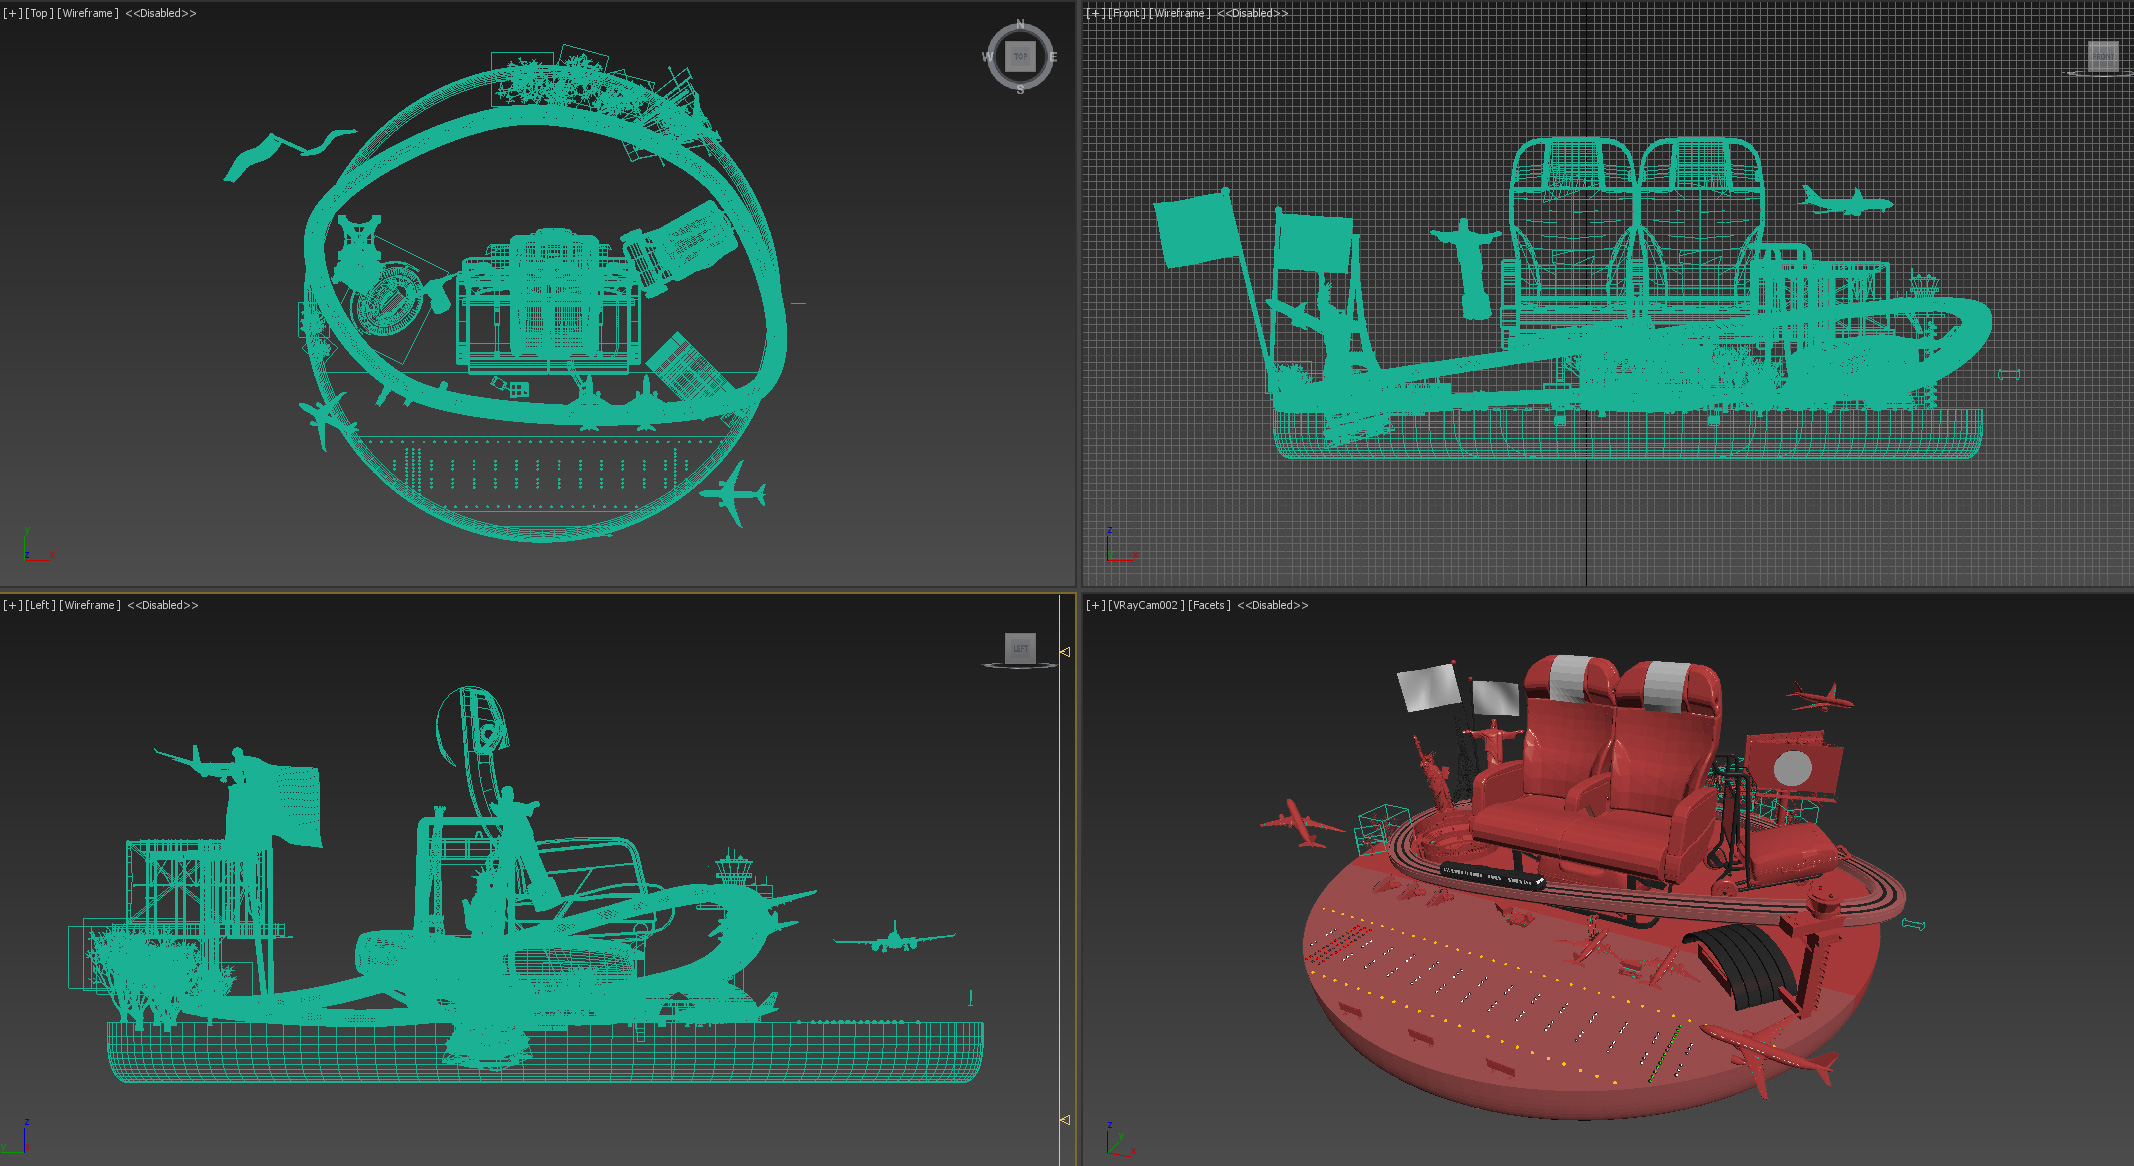Open the [+] menu in Top viewport

[x=11, y=13]
